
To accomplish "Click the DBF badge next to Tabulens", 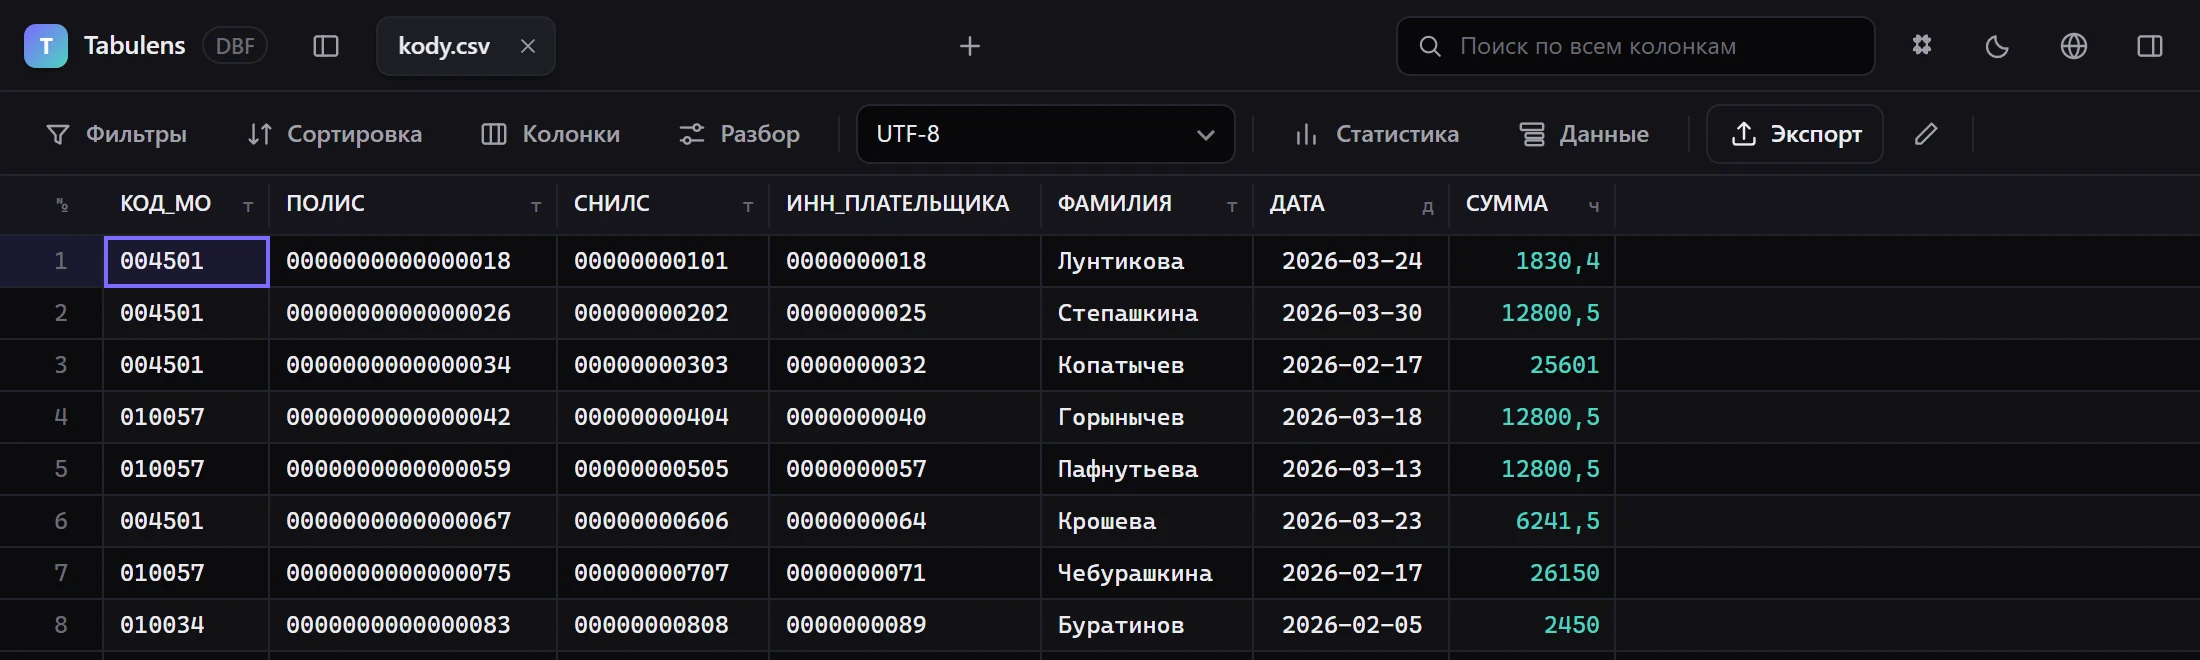I will (x=235, y=46).
